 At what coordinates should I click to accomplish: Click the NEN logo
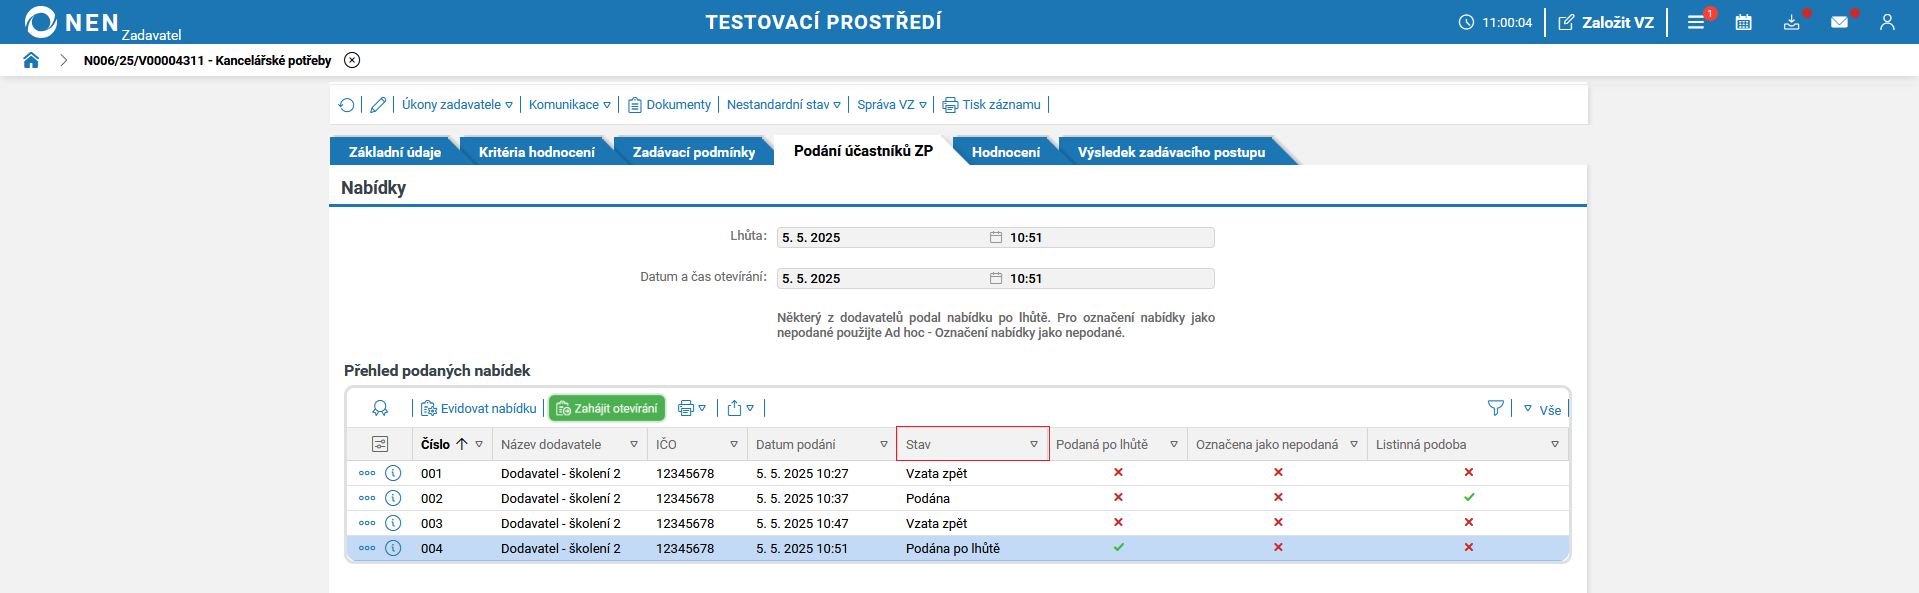click(72, 22)
